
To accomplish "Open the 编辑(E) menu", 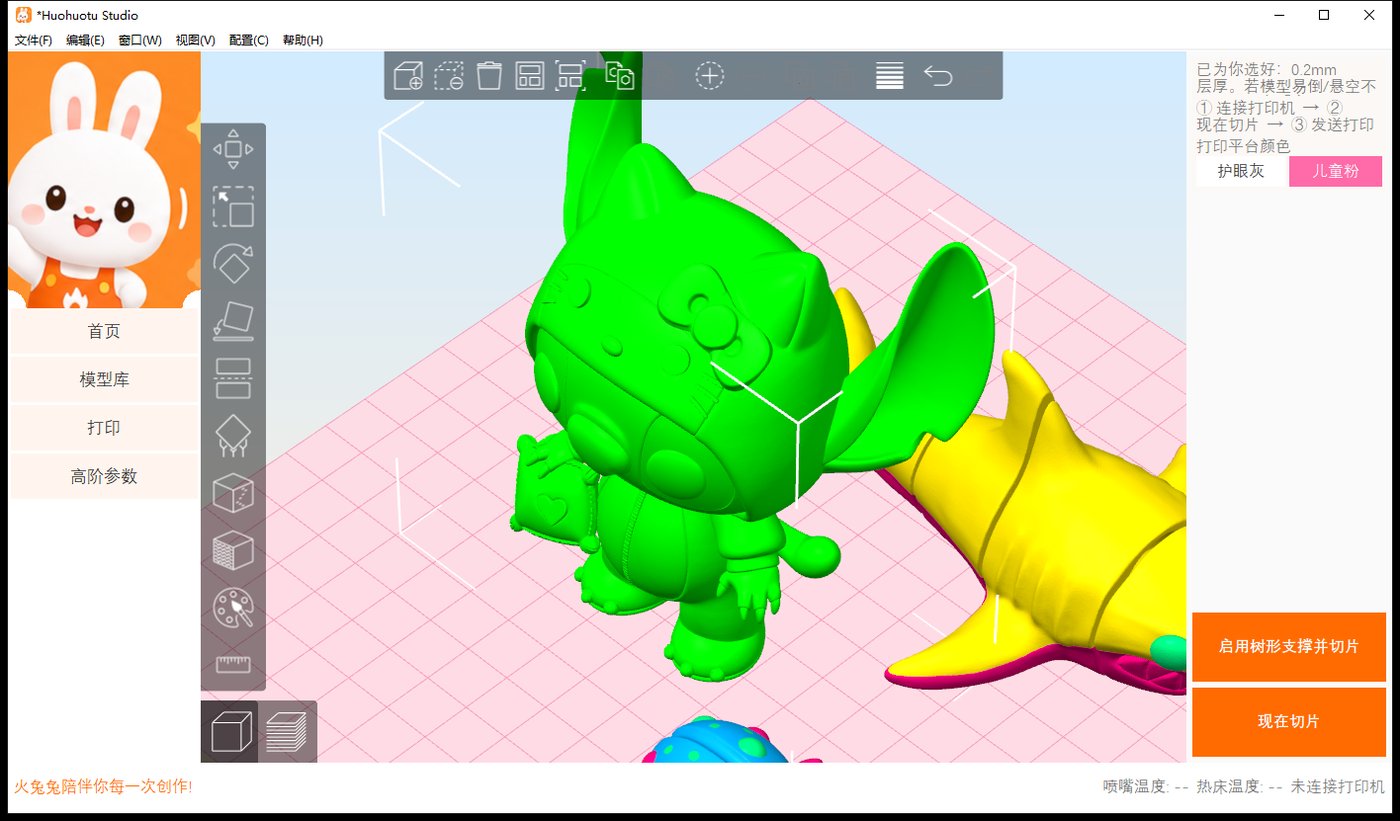I will (85, 40).
